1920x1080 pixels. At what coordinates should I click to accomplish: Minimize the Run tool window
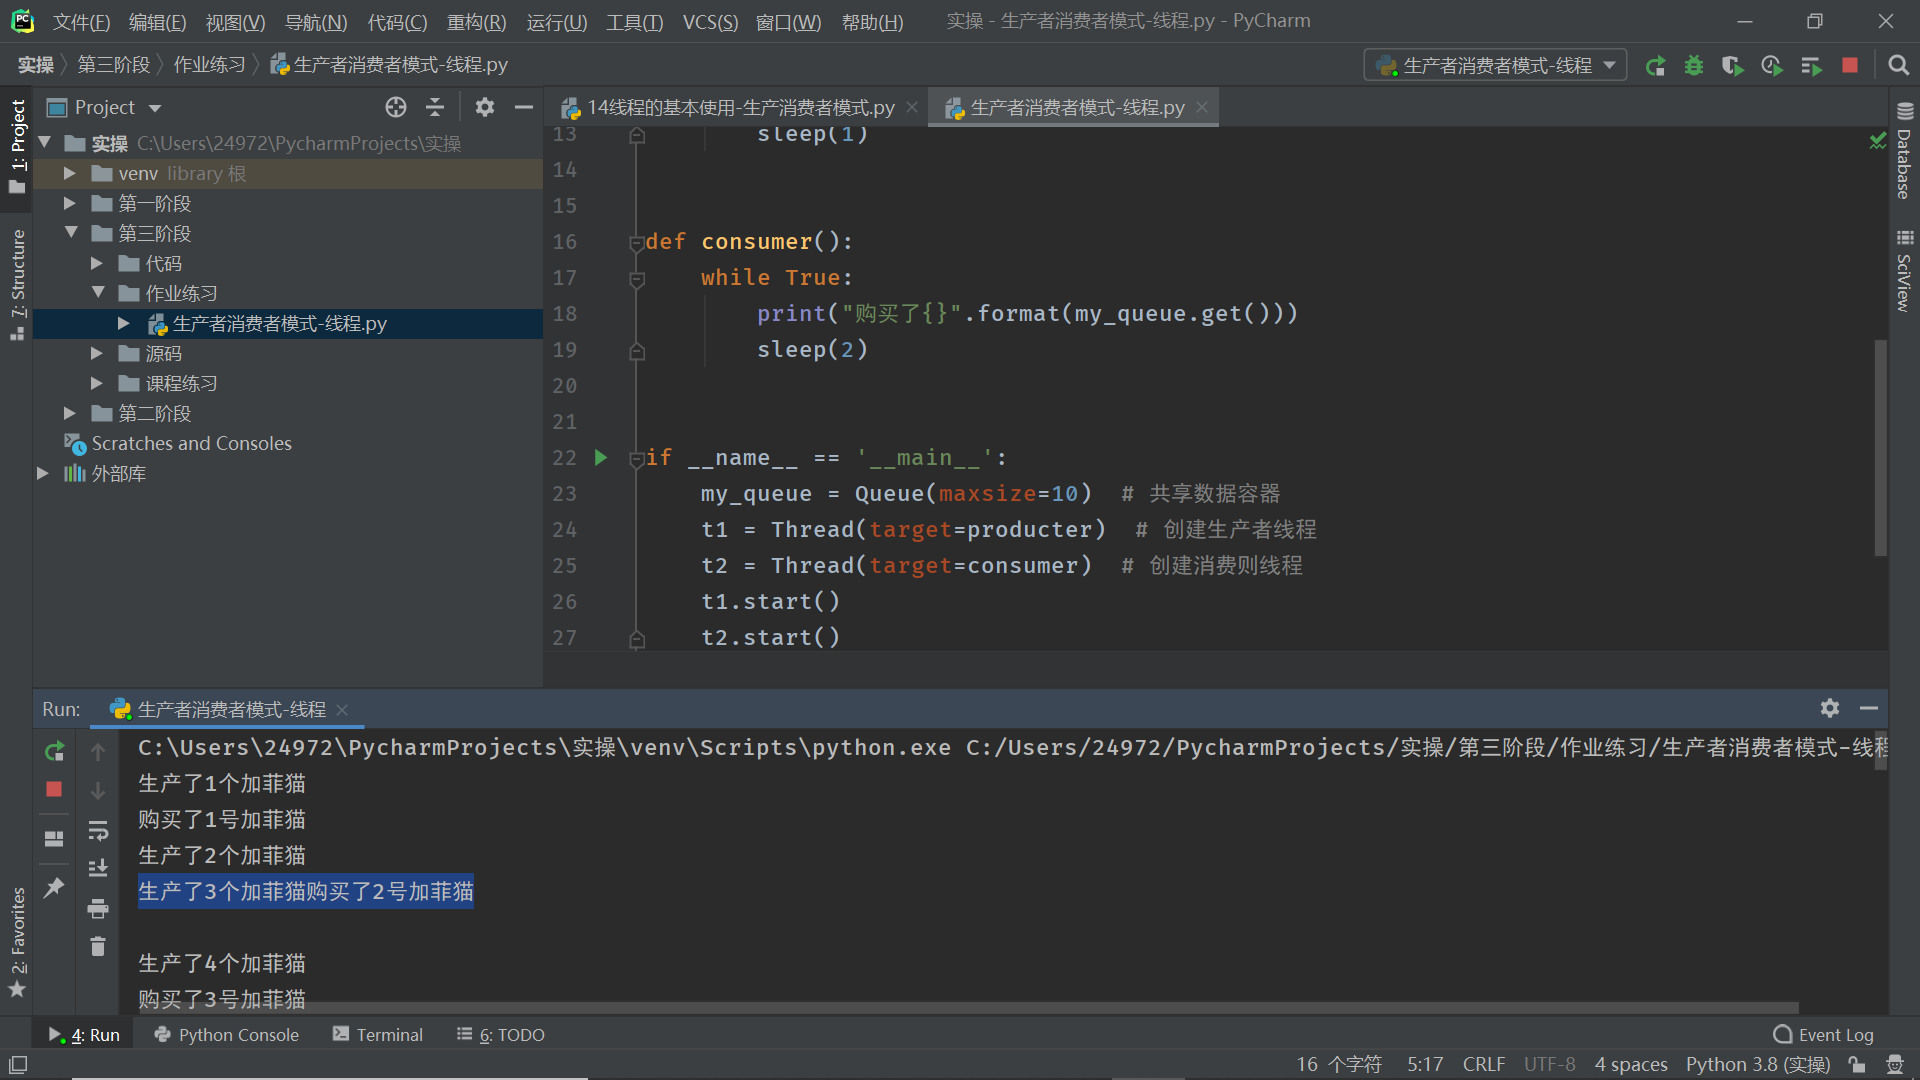(1869, 708)
